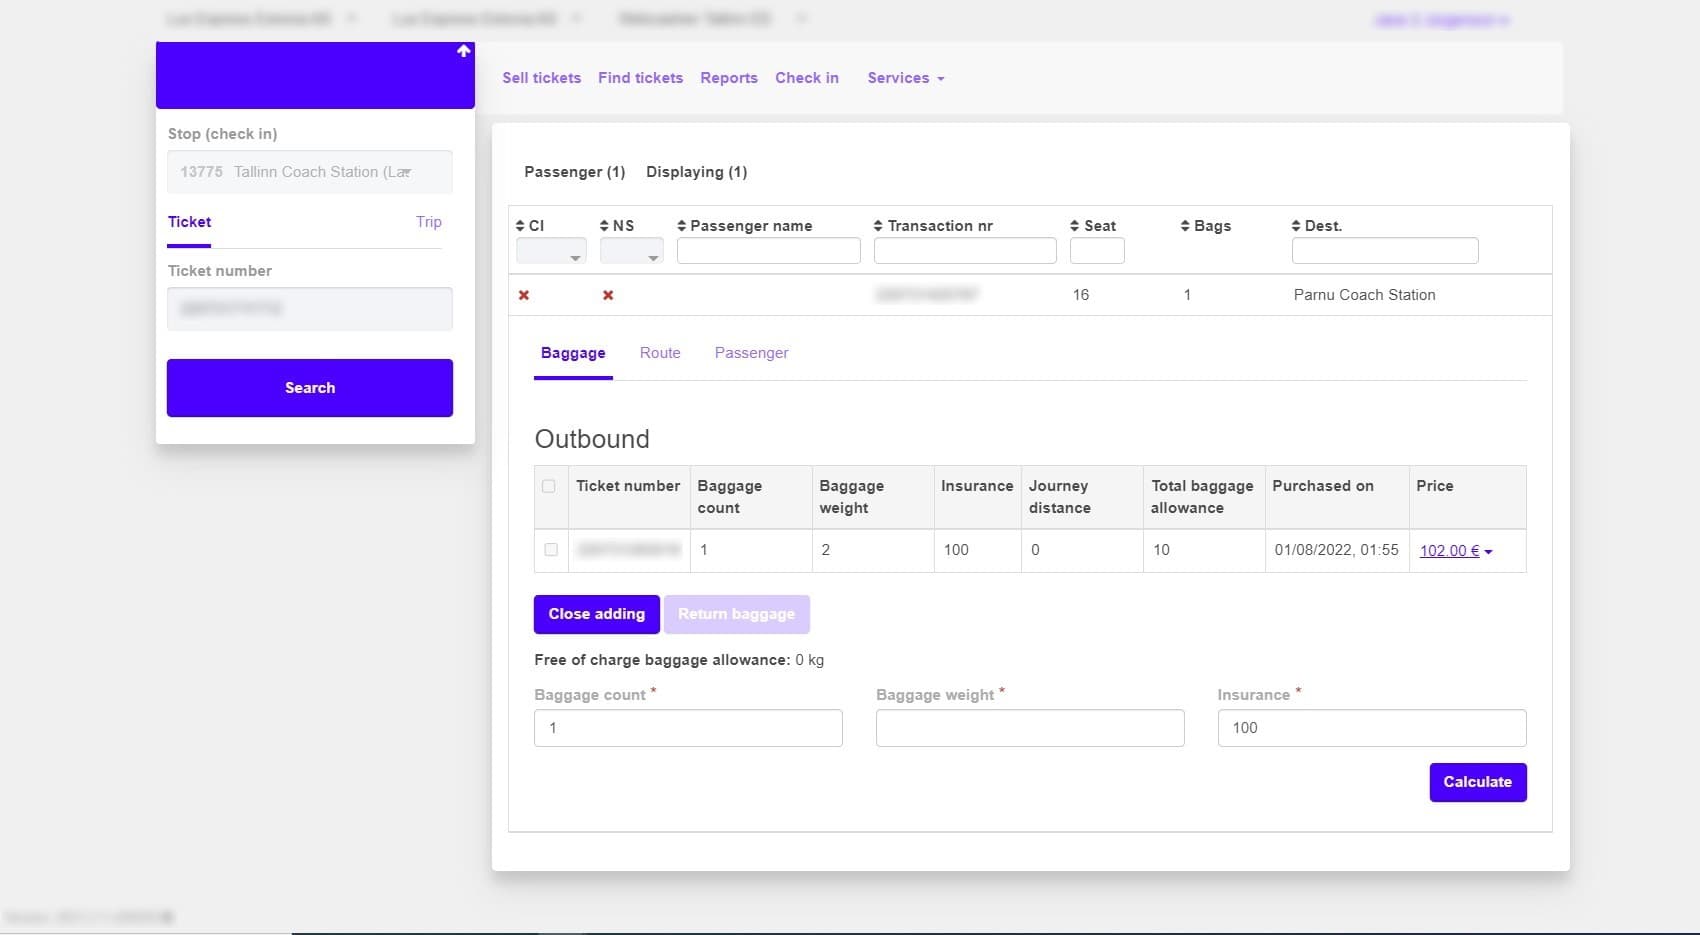Open the NS filter dropdown
Image resolution: width=1700 pixels, height=935 pixels.
point(631,252)
